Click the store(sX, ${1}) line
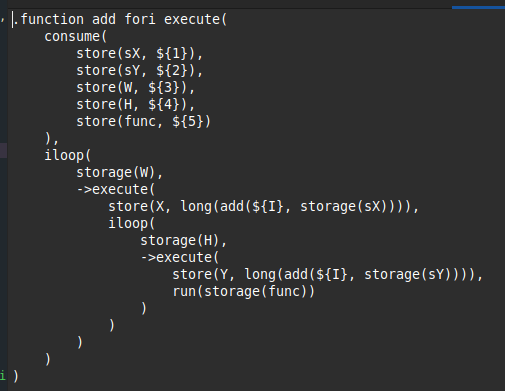 click(139, 54)
